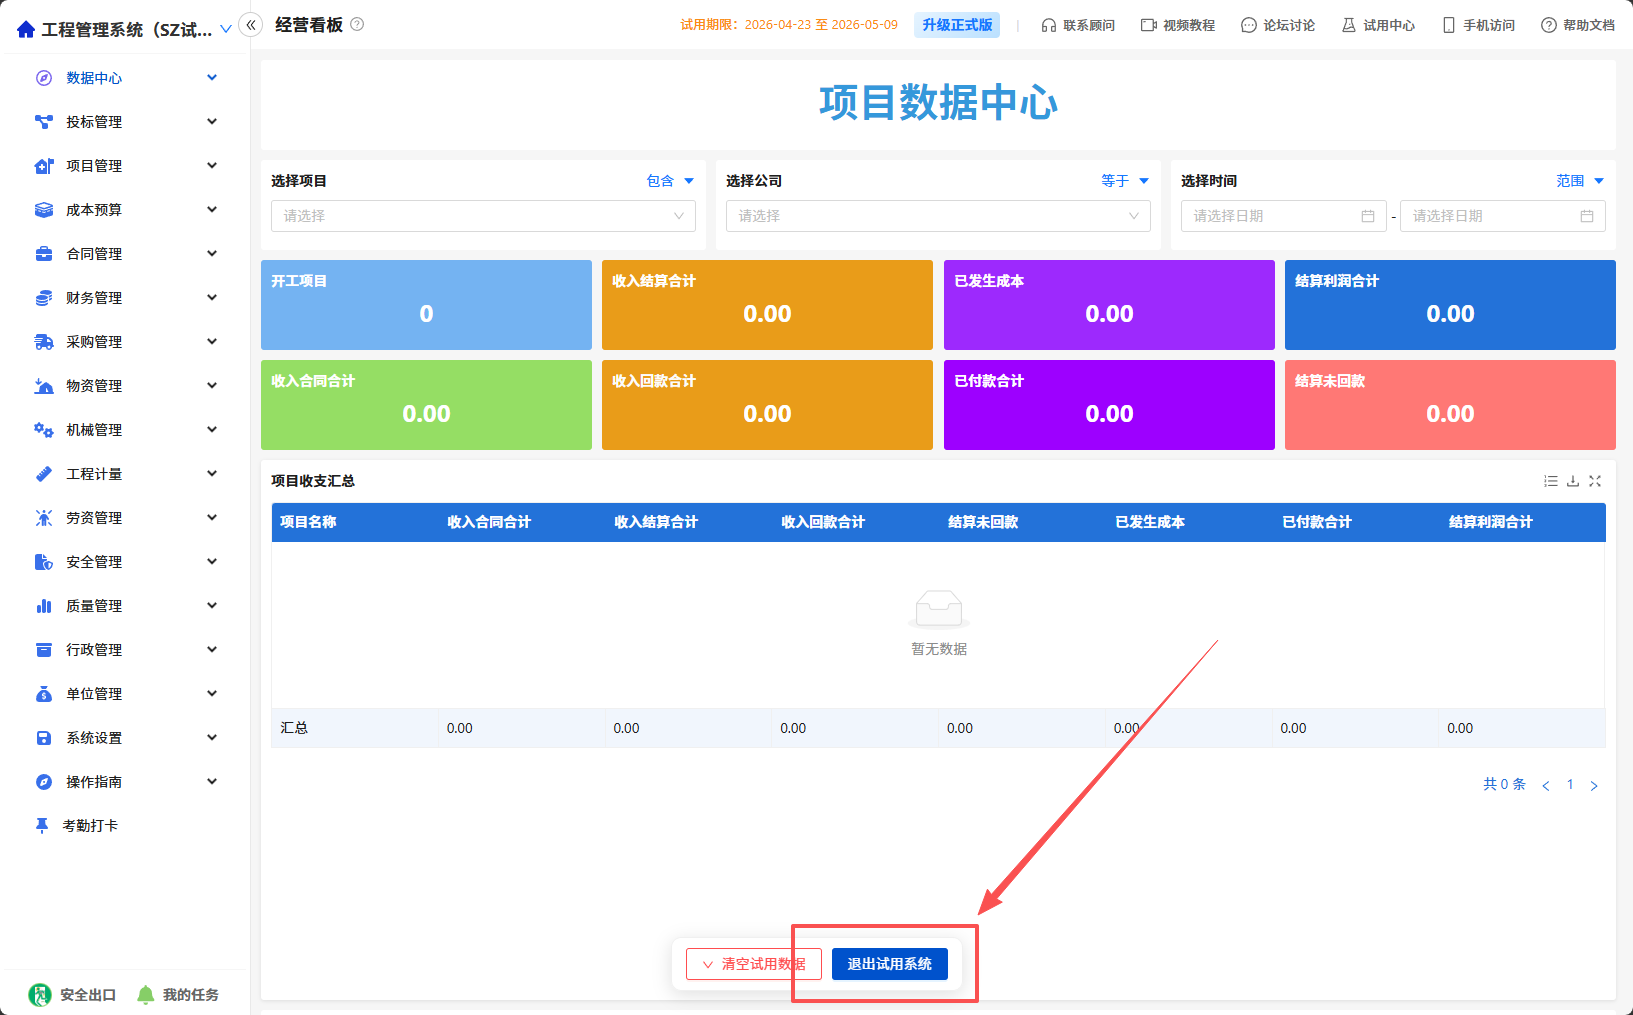
Task: Change 包含 filter operator dropdown
Action: click(x=670, y=181)
